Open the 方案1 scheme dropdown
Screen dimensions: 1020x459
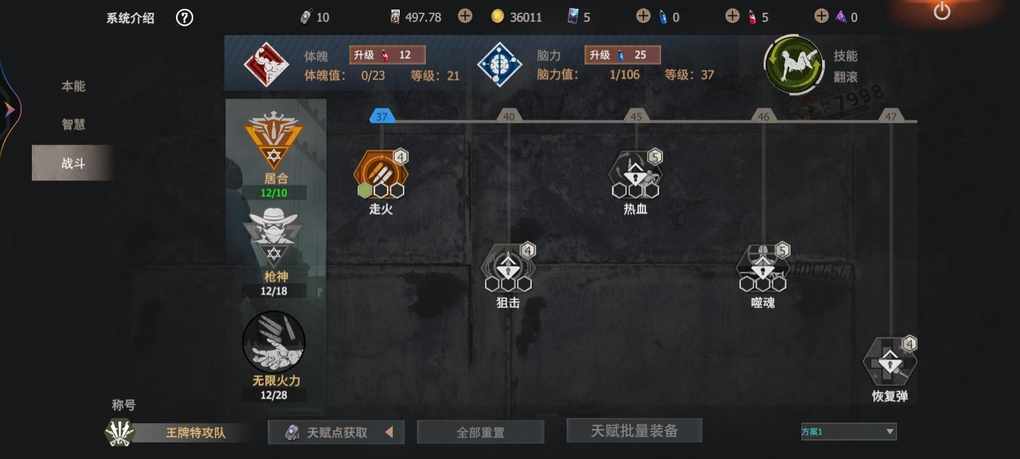click(848, 431)
